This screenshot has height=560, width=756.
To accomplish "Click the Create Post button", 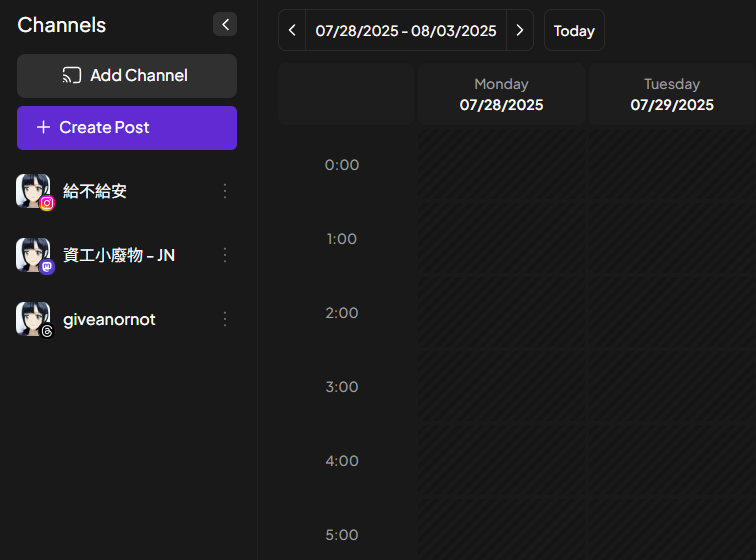I will point(127,128).
